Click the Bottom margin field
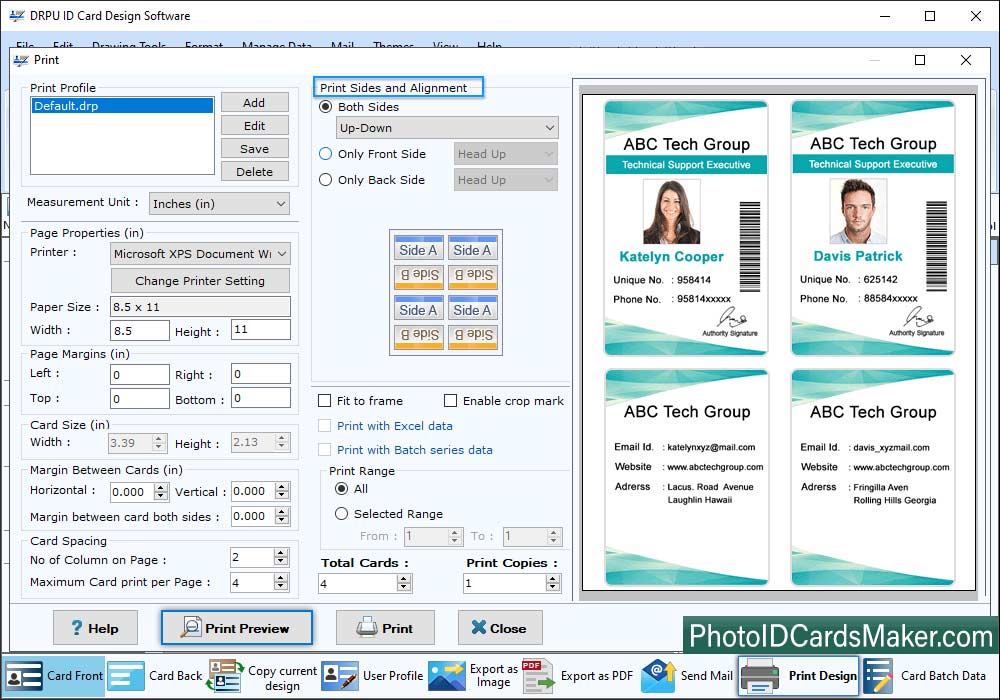The height and width of the screenshot is (700, 1000). pos(260,398)
